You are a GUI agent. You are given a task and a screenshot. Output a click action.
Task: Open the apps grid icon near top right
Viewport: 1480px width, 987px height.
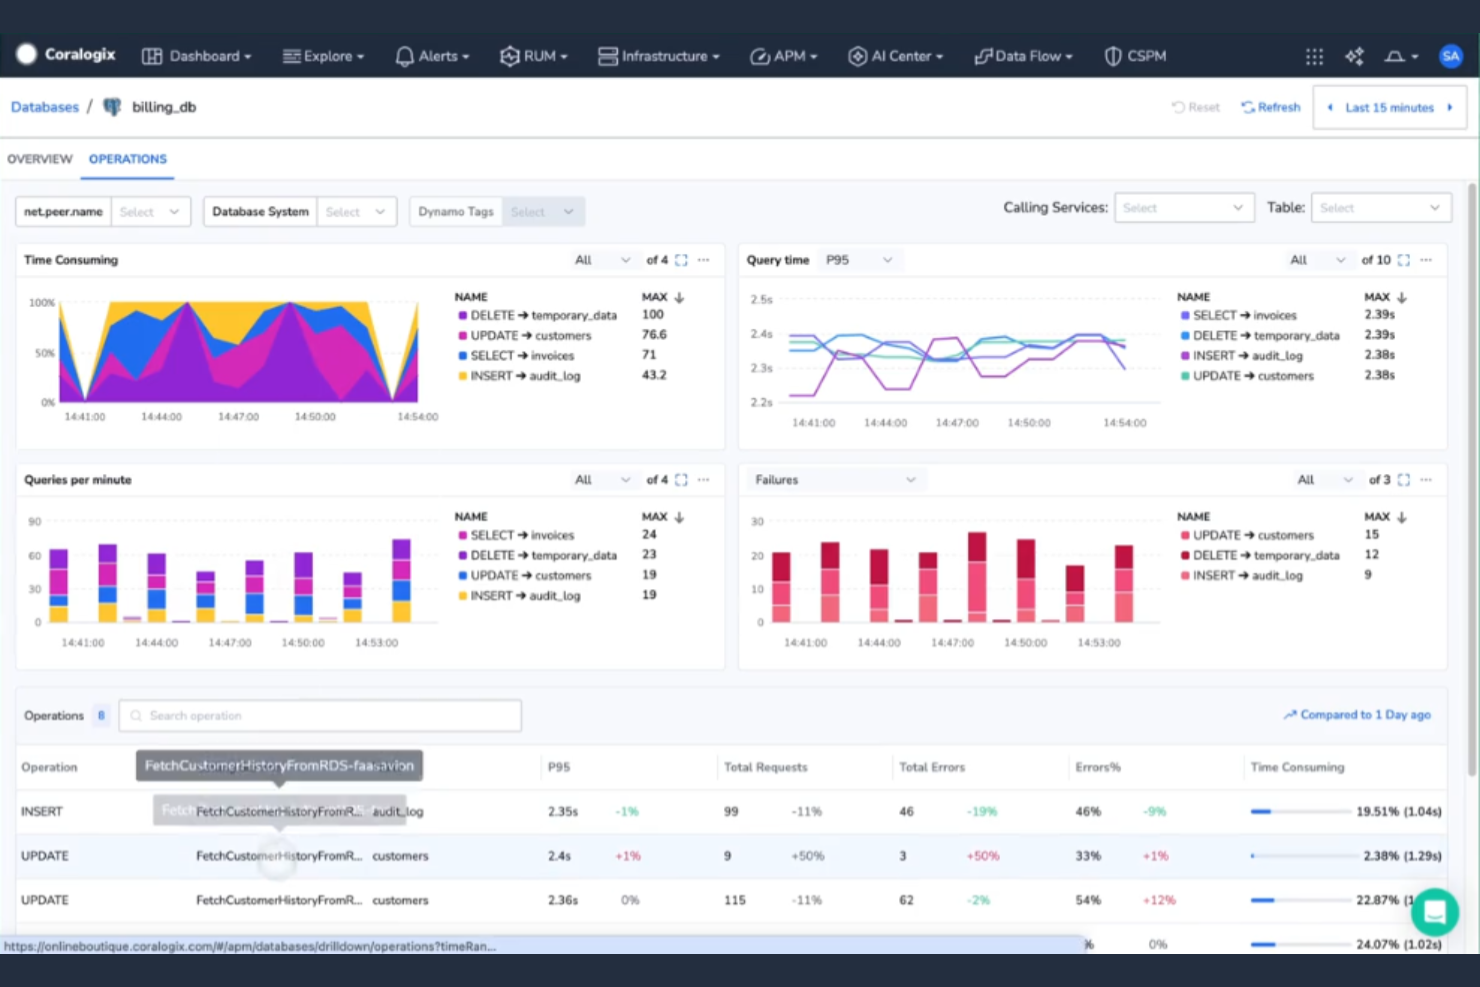pyautogui.click(x=1314, y=57)
